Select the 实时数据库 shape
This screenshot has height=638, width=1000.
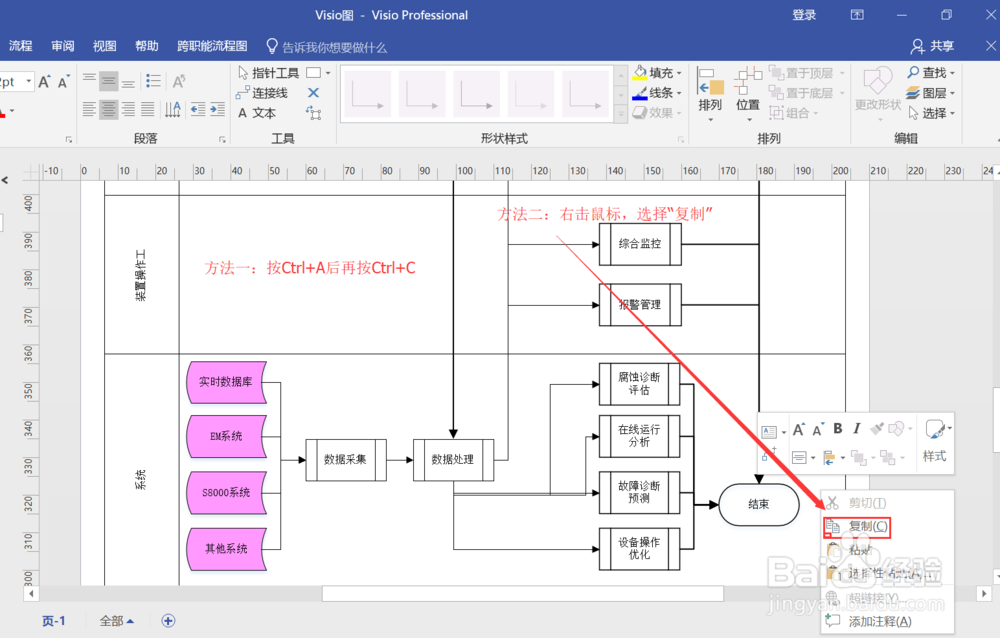coord(226,382)
